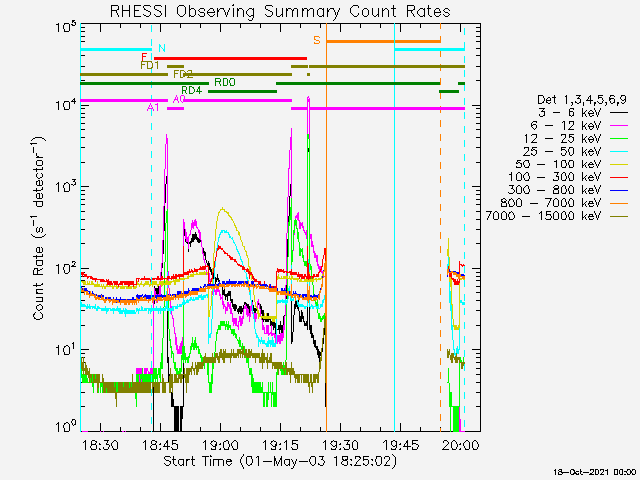Screen dimensions: 640x480
Task: Select the '300 - 800 keV' legend label
Action: [555, 190]
